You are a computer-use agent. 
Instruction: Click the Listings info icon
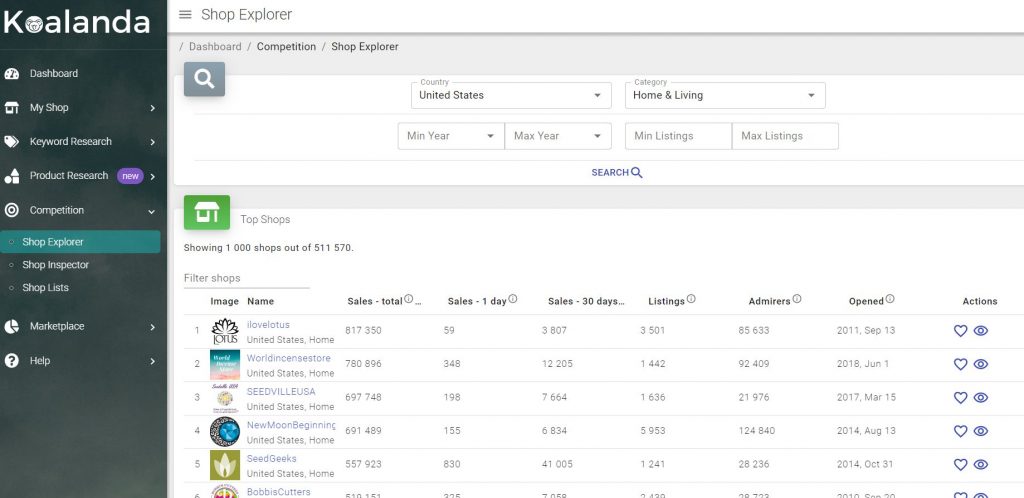pyautogui.click(x=691, y=299)
